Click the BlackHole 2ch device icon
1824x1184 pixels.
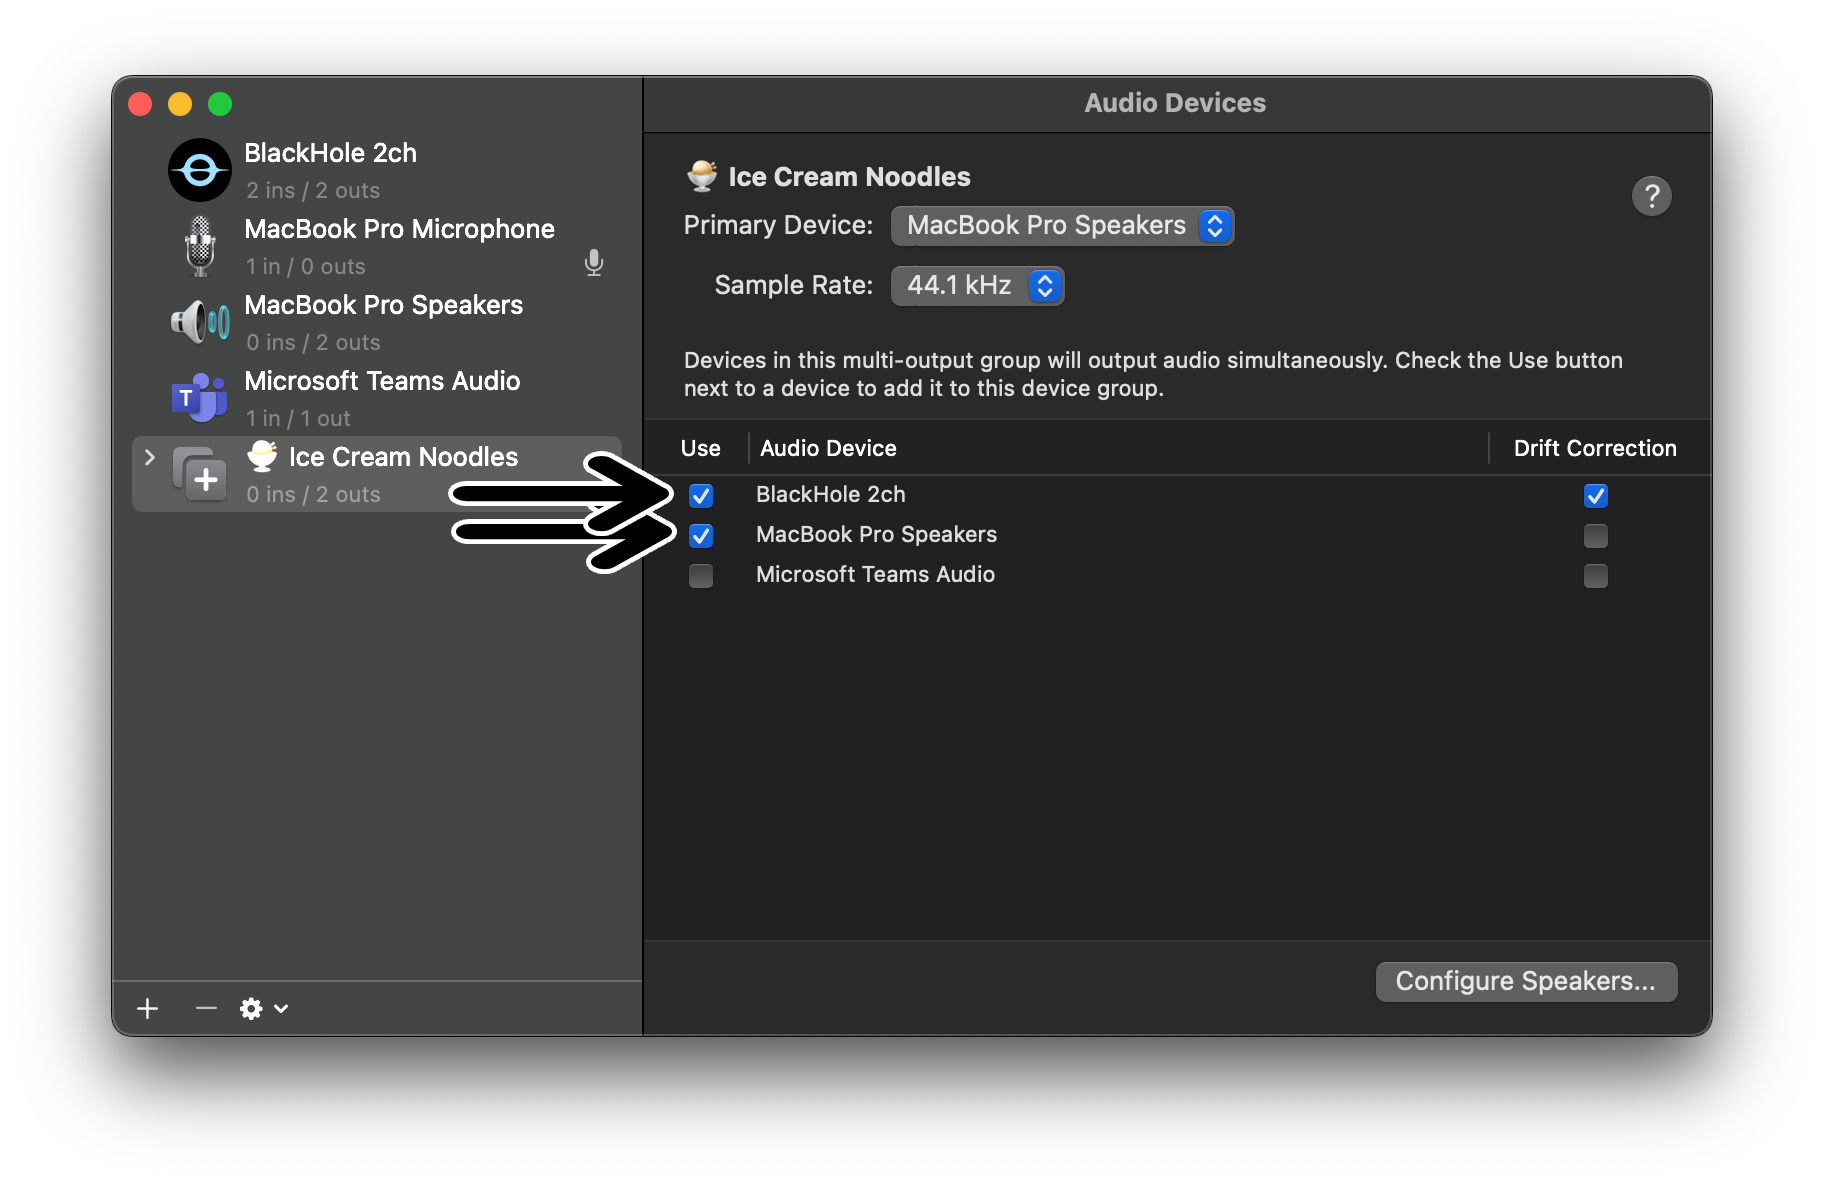pos(199,170)
